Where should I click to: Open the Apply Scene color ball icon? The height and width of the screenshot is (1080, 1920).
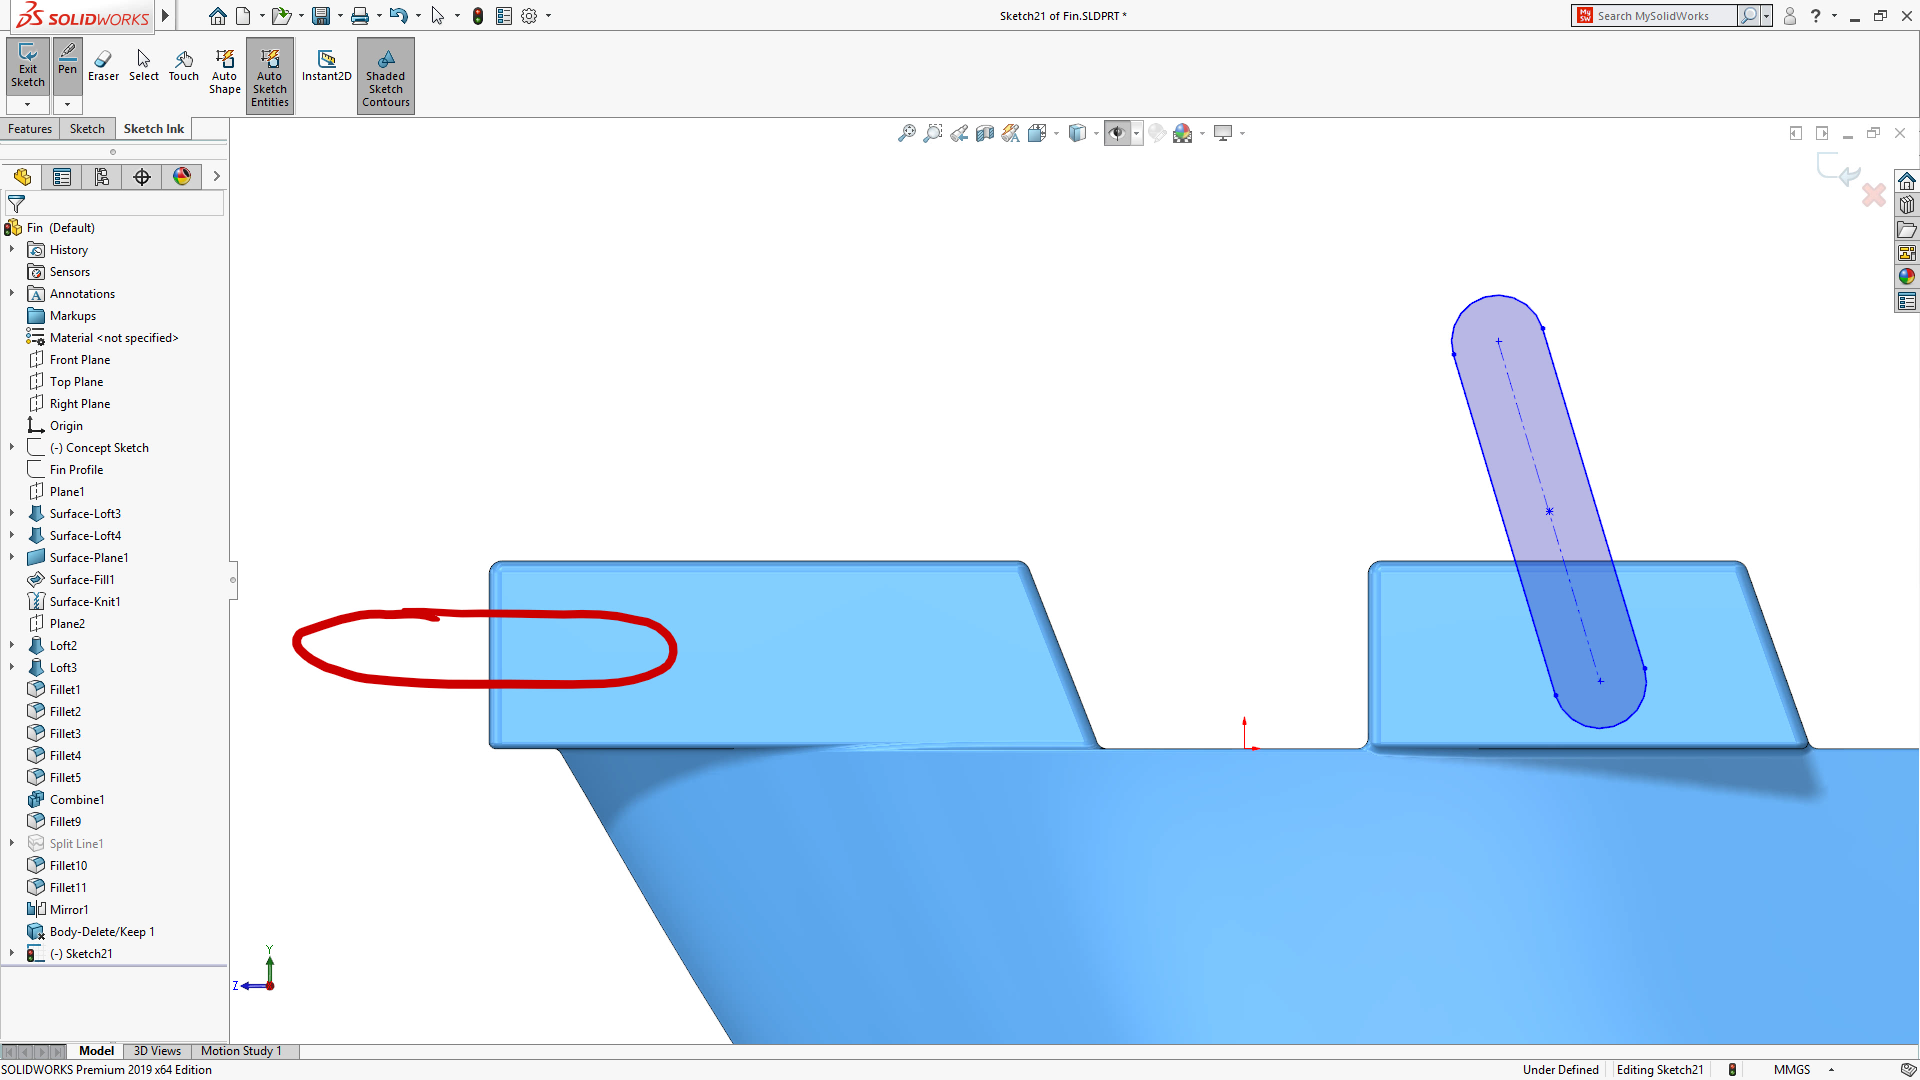pos(1183,132)
